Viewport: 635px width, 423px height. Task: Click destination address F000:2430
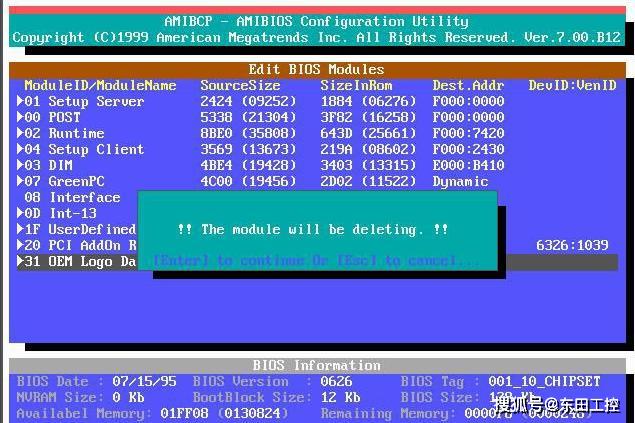click(x=469, y=149)
